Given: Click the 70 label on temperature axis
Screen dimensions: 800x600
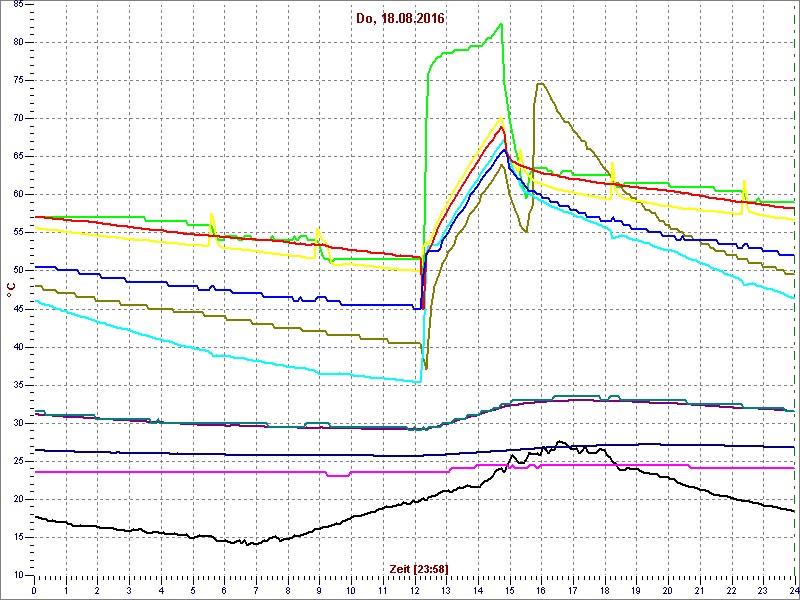Looking at the screenshot, I should coord(17,118).
